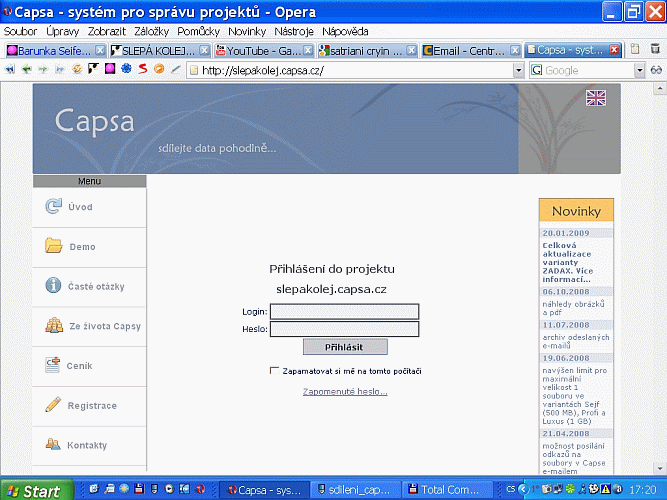
Task: Open Kontakty people icon
Action: point(53,444)
